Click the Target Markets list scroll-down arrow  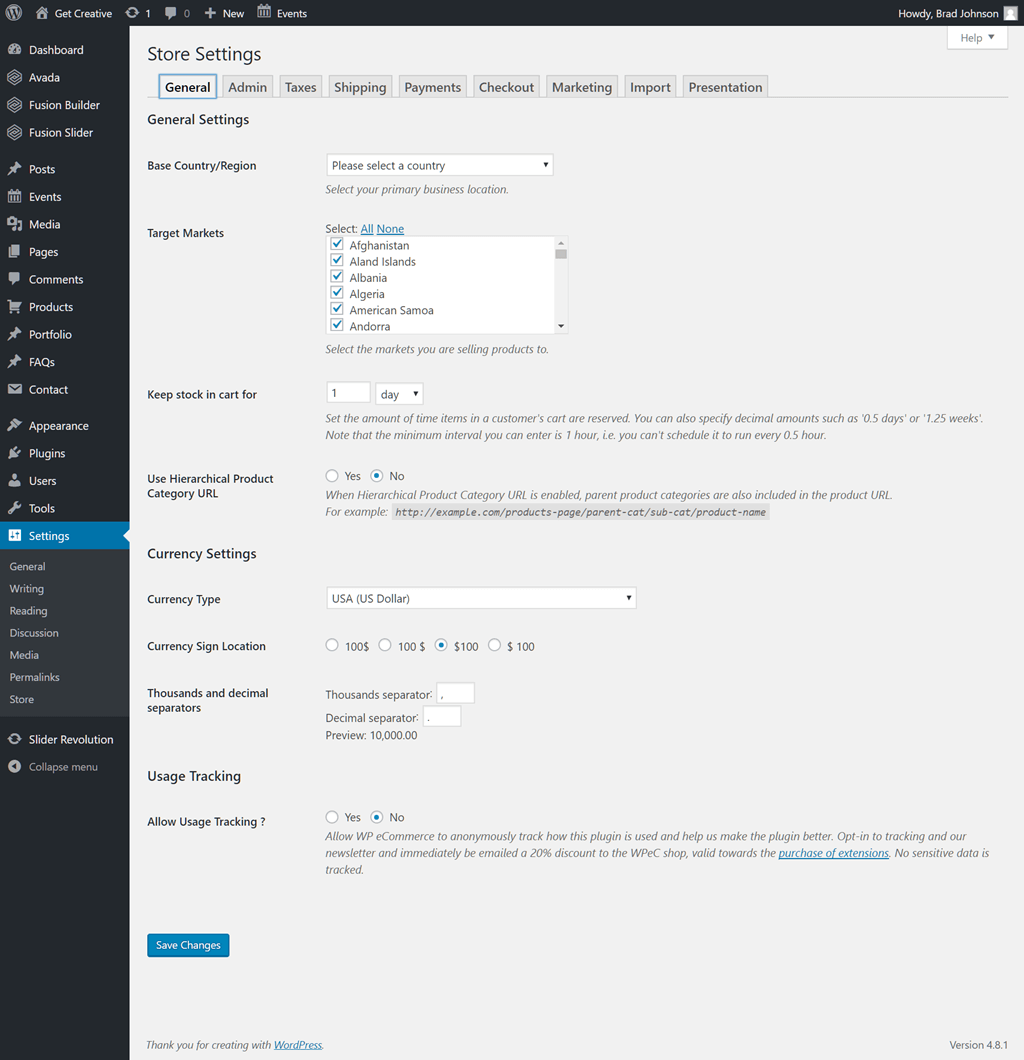pyautogui.click(x=561, y=326)
